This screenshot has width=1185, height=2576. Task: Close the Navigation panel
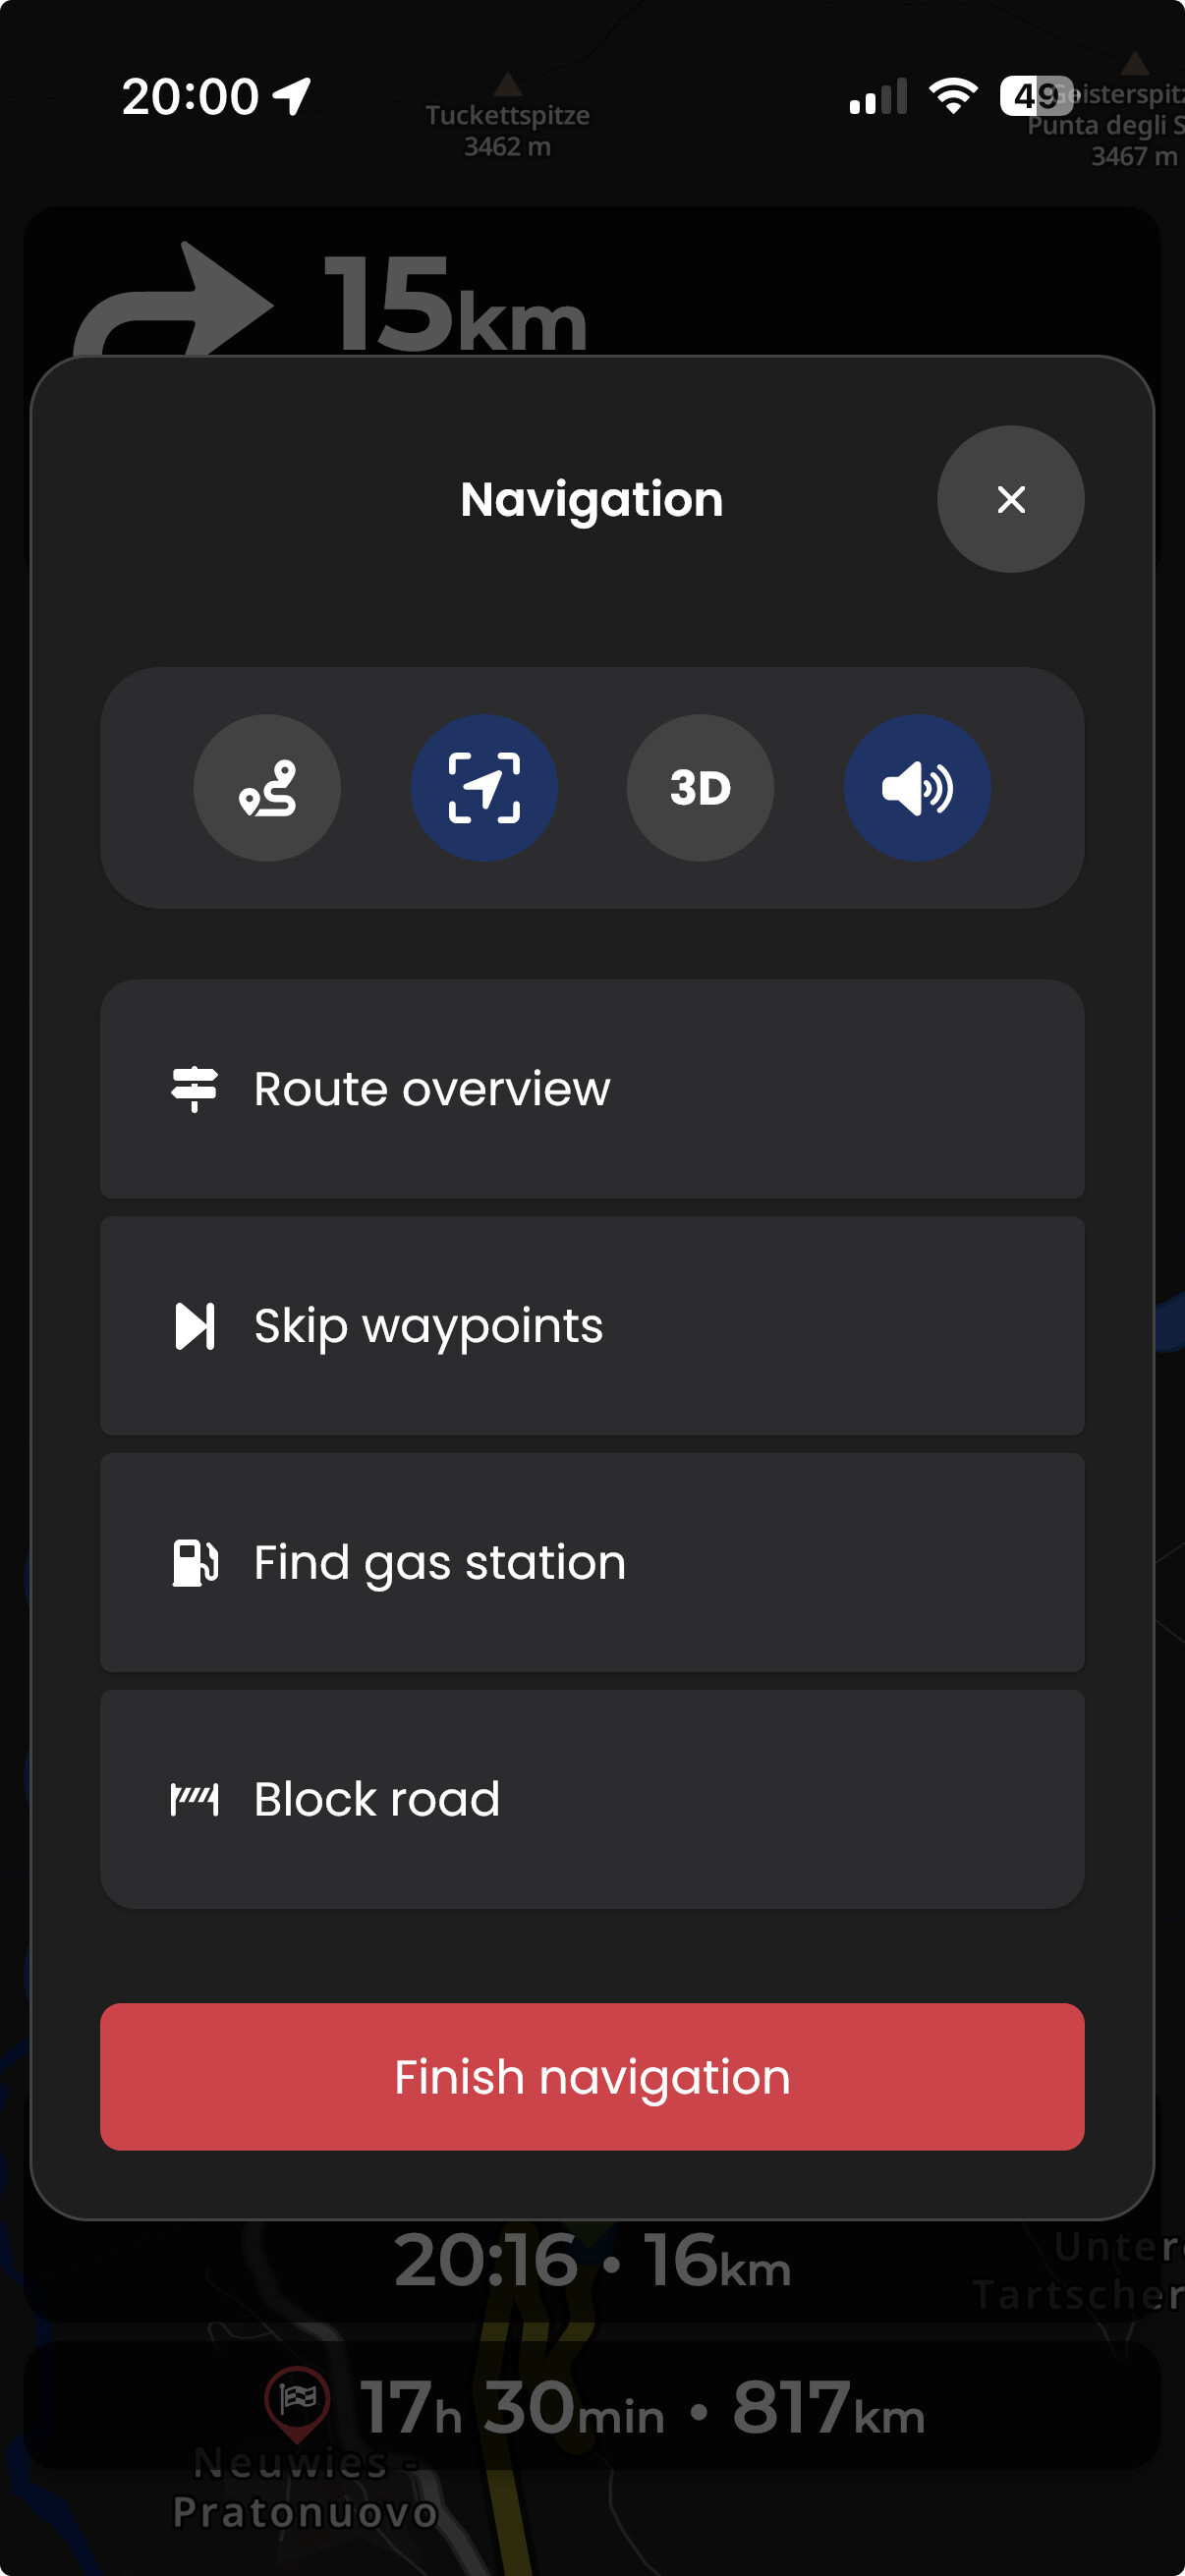1010,499
